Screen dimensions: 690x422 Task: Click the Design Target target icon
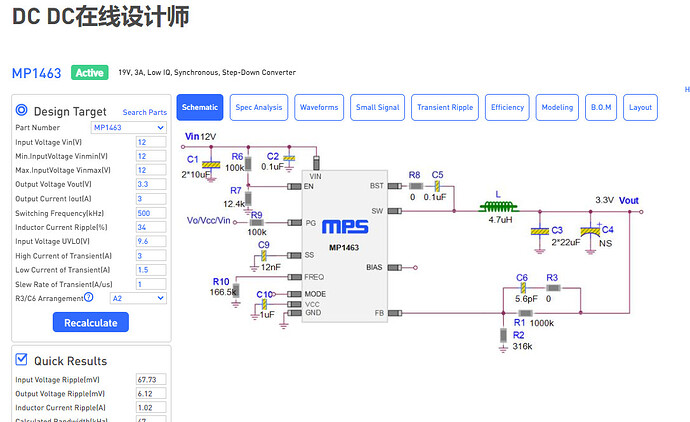point(22,110)
